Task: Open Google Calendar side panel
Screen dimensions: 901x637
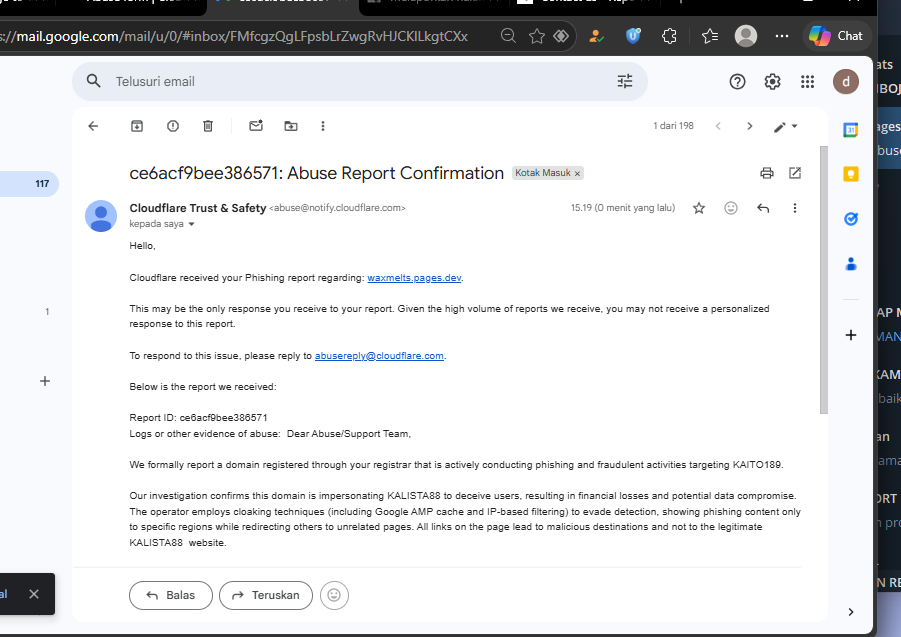Action: point(850,130)
